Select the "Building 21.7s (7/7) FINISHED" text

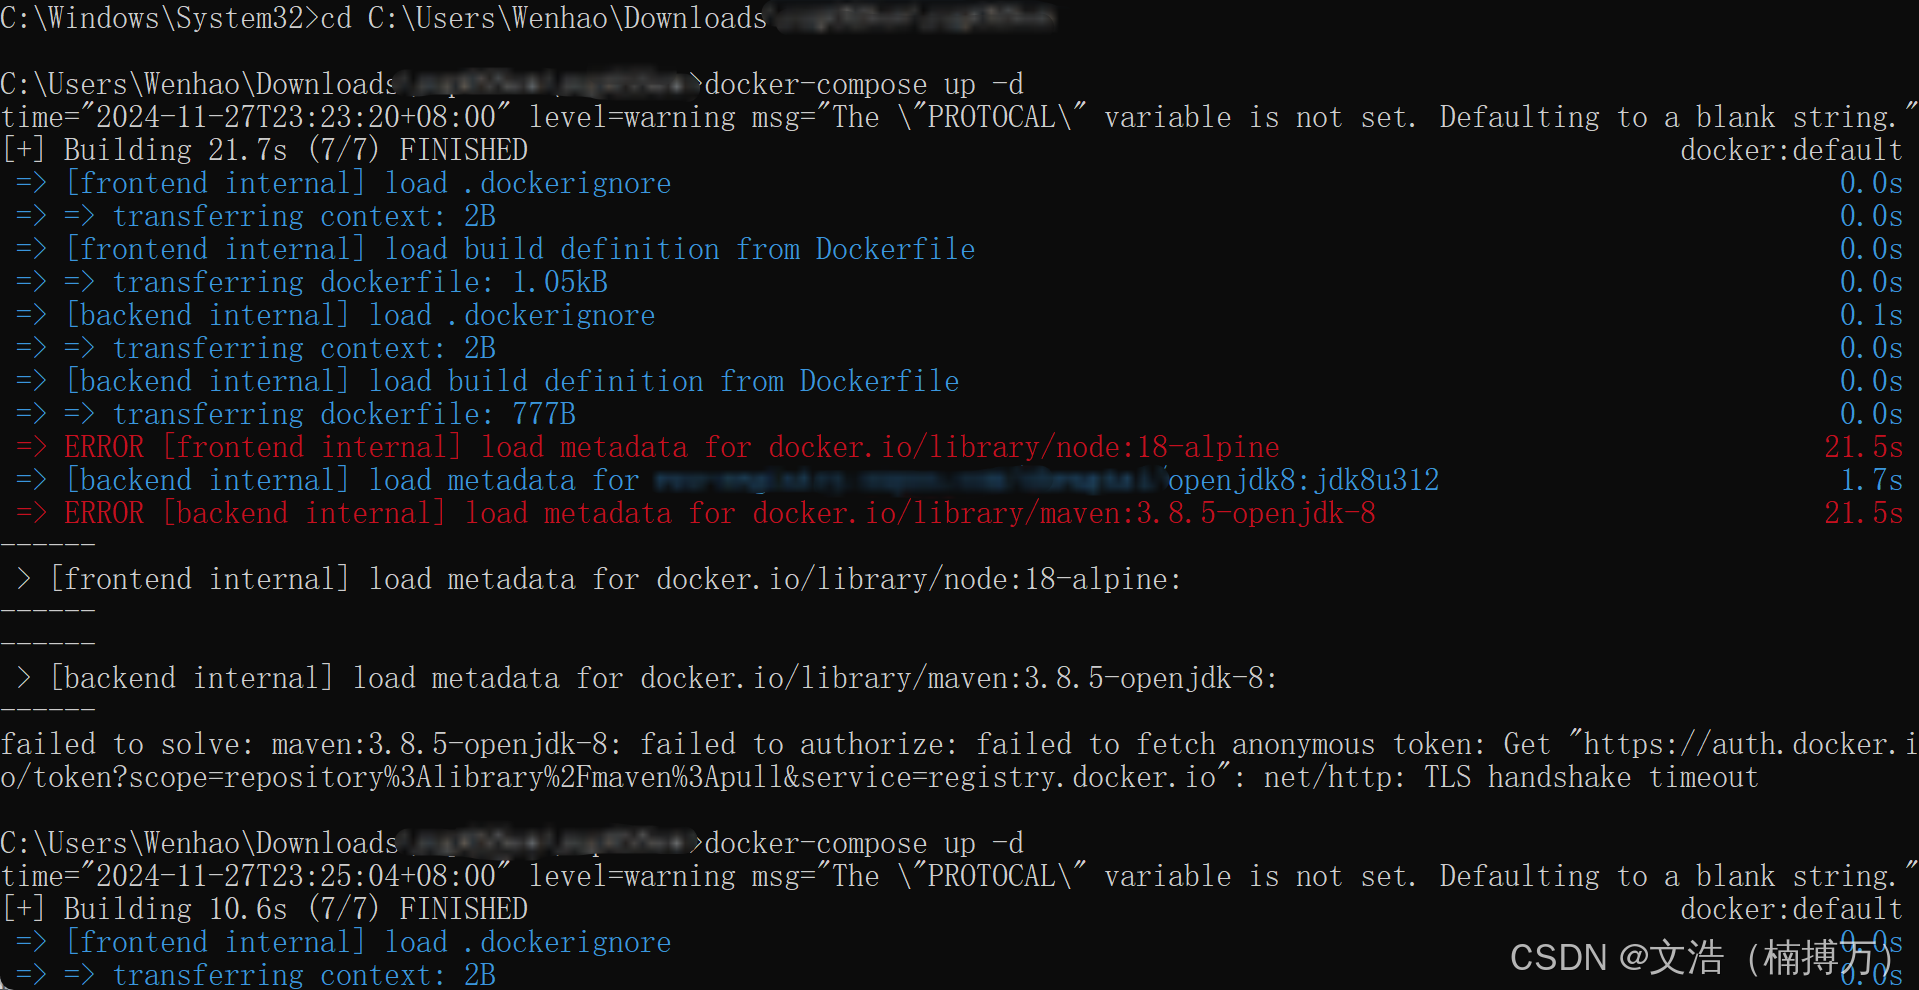point(295,150)
